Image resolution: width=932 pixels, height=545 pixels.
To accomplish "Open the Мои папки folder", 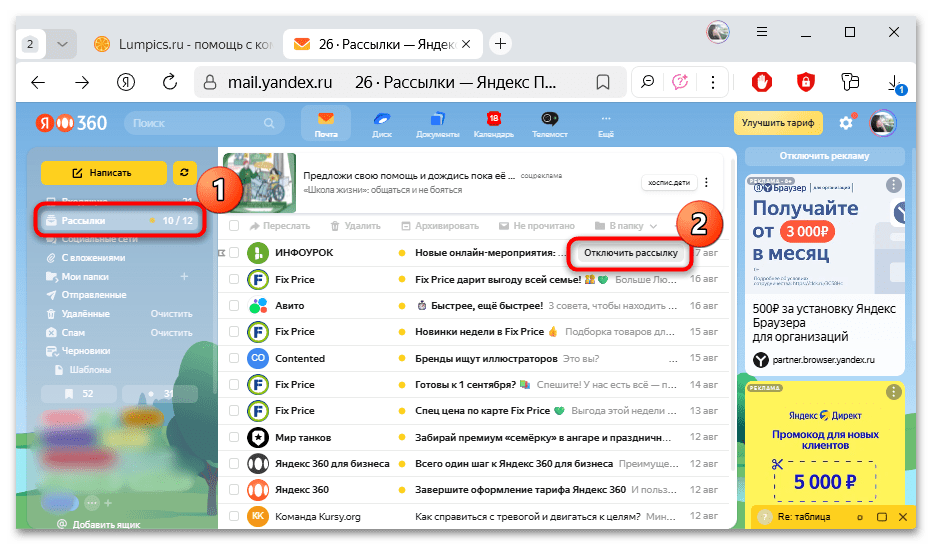I will [85, 276].
